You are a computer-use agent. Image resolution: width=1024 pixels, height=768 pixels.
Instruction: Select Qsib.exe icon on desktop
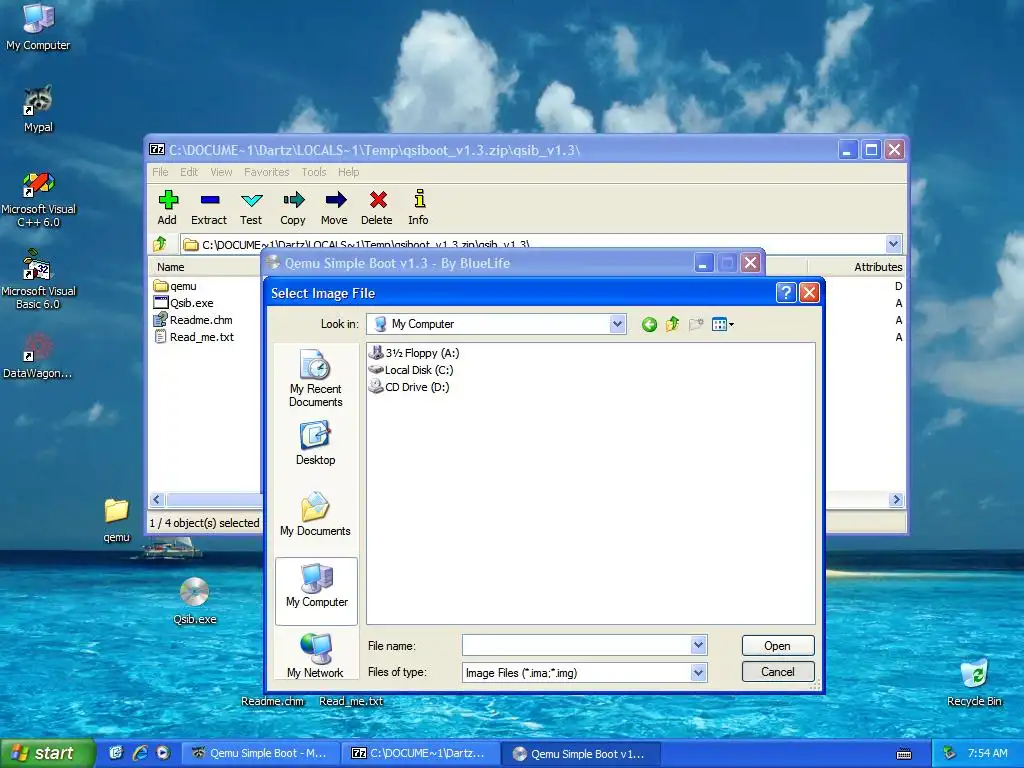pyautogui.click(x=195, y=601)
